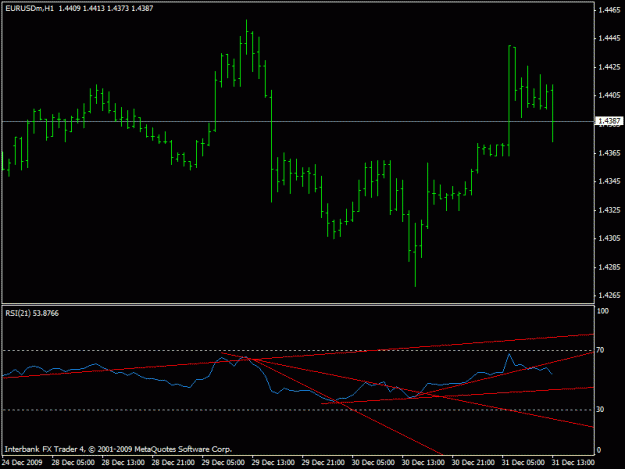Click the 1.4425 price scale value

609,67
